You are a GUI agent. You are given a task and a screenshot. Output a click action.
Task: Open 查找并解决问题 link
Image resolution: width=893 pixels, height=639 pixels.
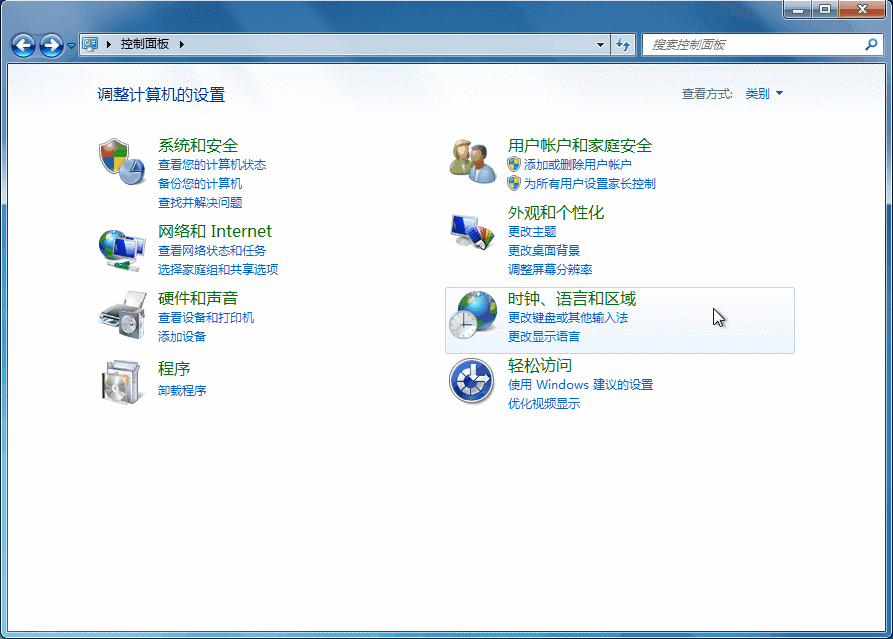200,202
